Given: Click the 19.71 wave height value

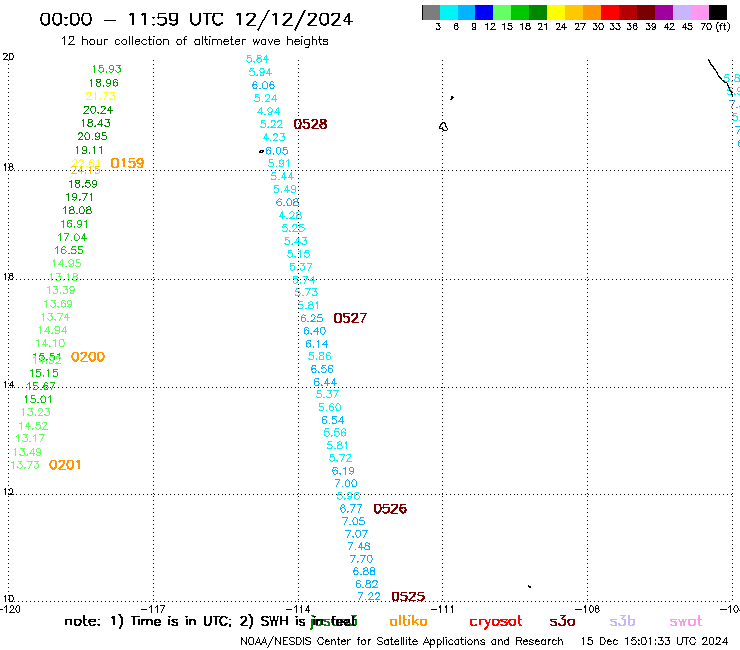Looking at the screenshot, I should coord(79,197).
